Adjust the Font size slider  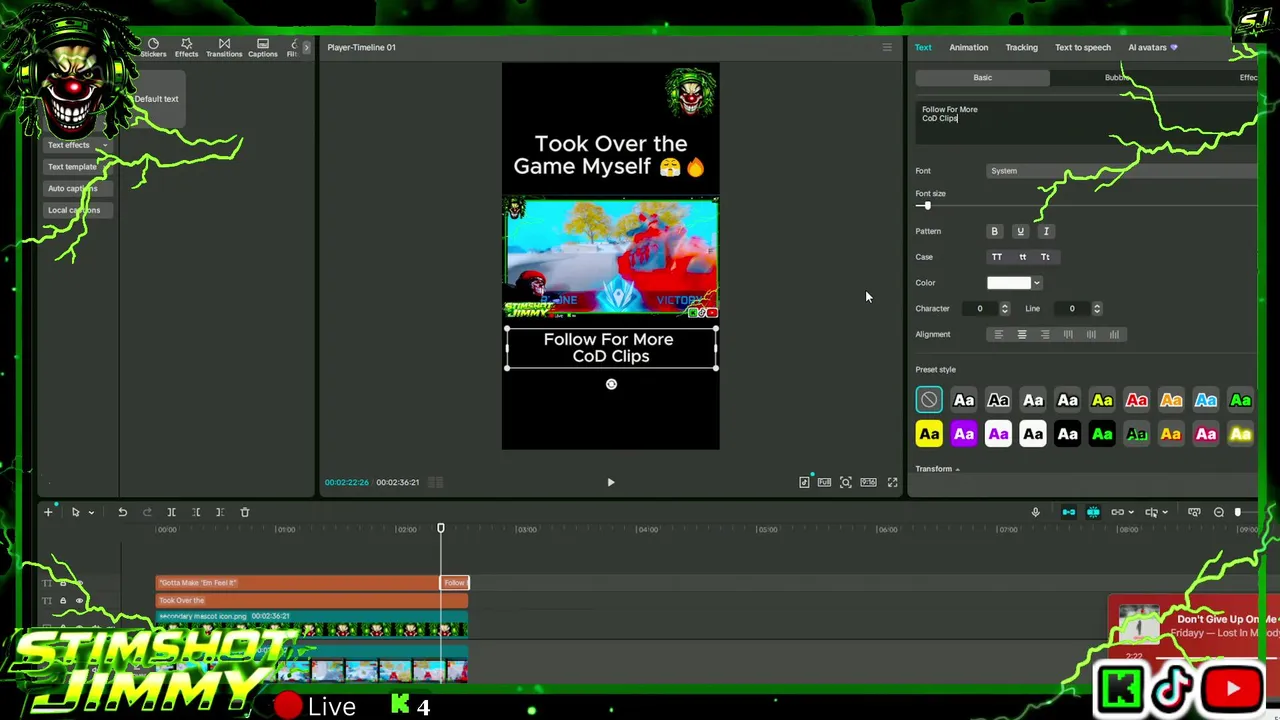point(927,205)
